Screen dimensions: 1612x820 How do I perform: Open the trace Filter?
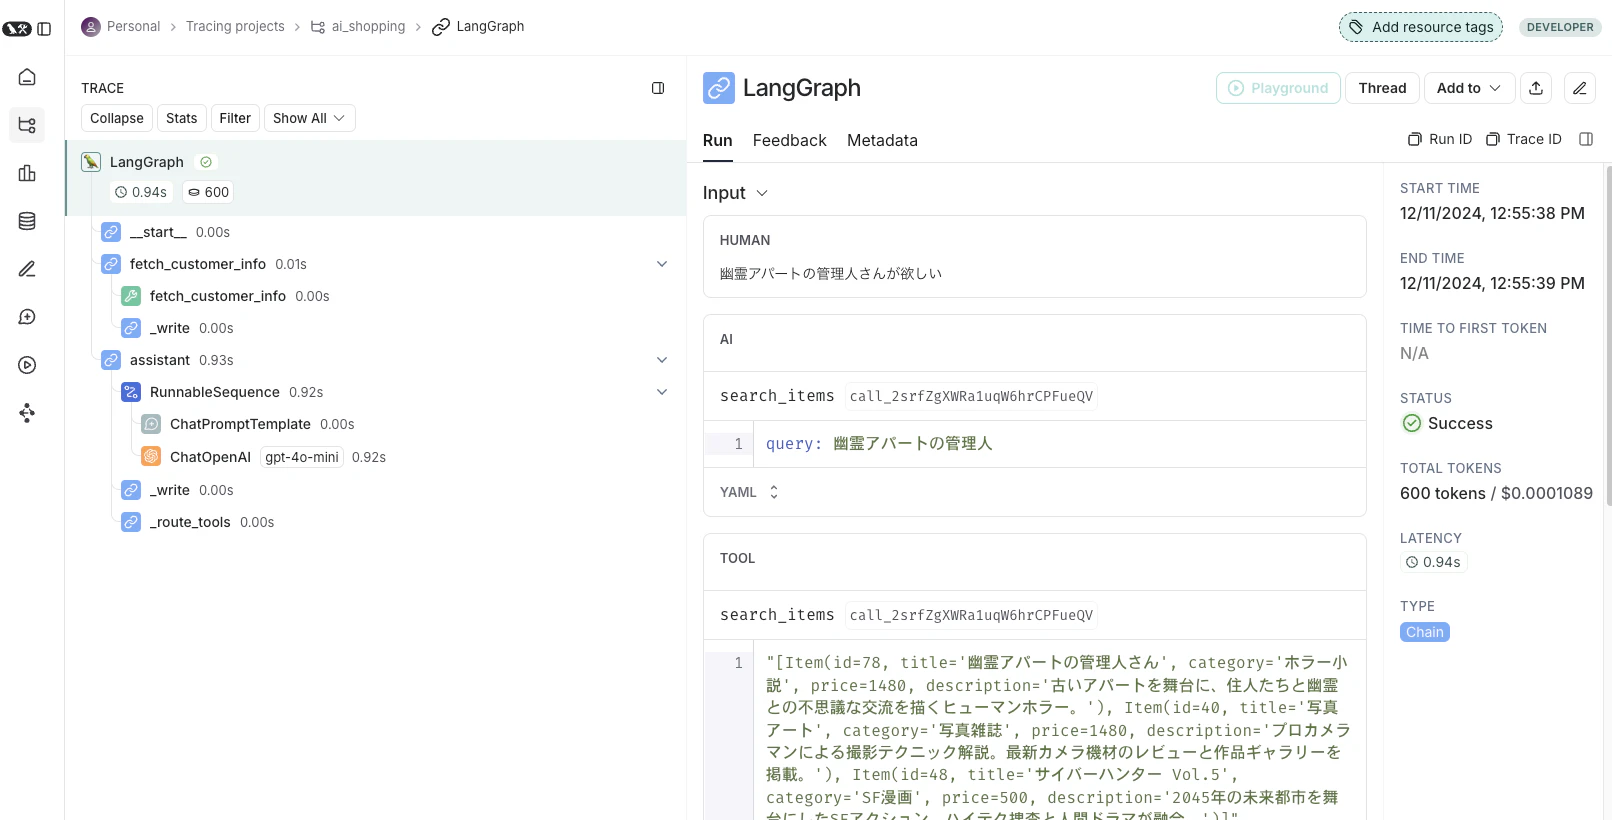click(235, 118)
